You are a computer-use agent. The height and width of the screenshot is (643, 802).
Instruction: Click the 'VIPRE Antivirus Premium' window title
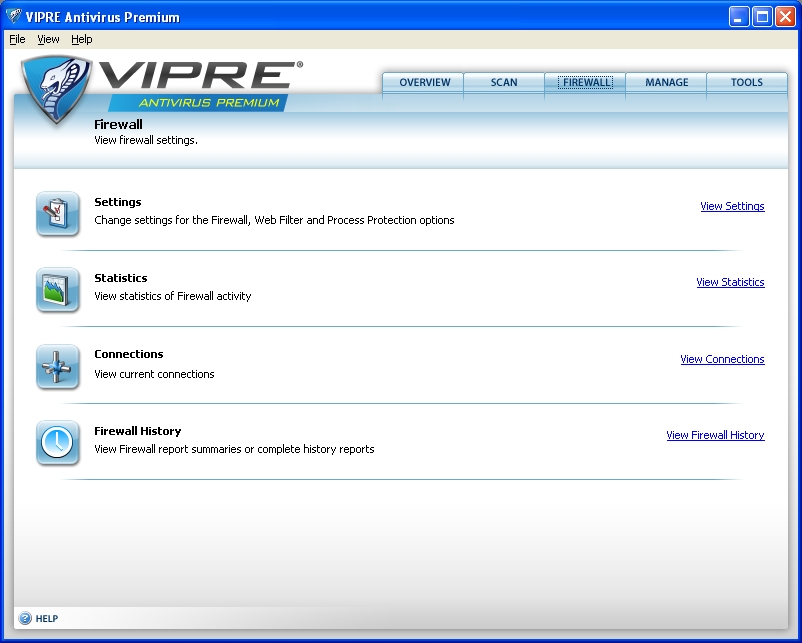[103, 17]
